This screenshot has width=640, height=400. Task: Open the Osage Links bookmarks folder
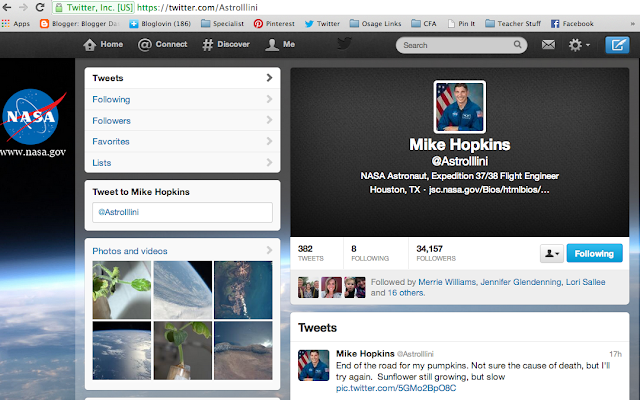[x=376, y=24]
